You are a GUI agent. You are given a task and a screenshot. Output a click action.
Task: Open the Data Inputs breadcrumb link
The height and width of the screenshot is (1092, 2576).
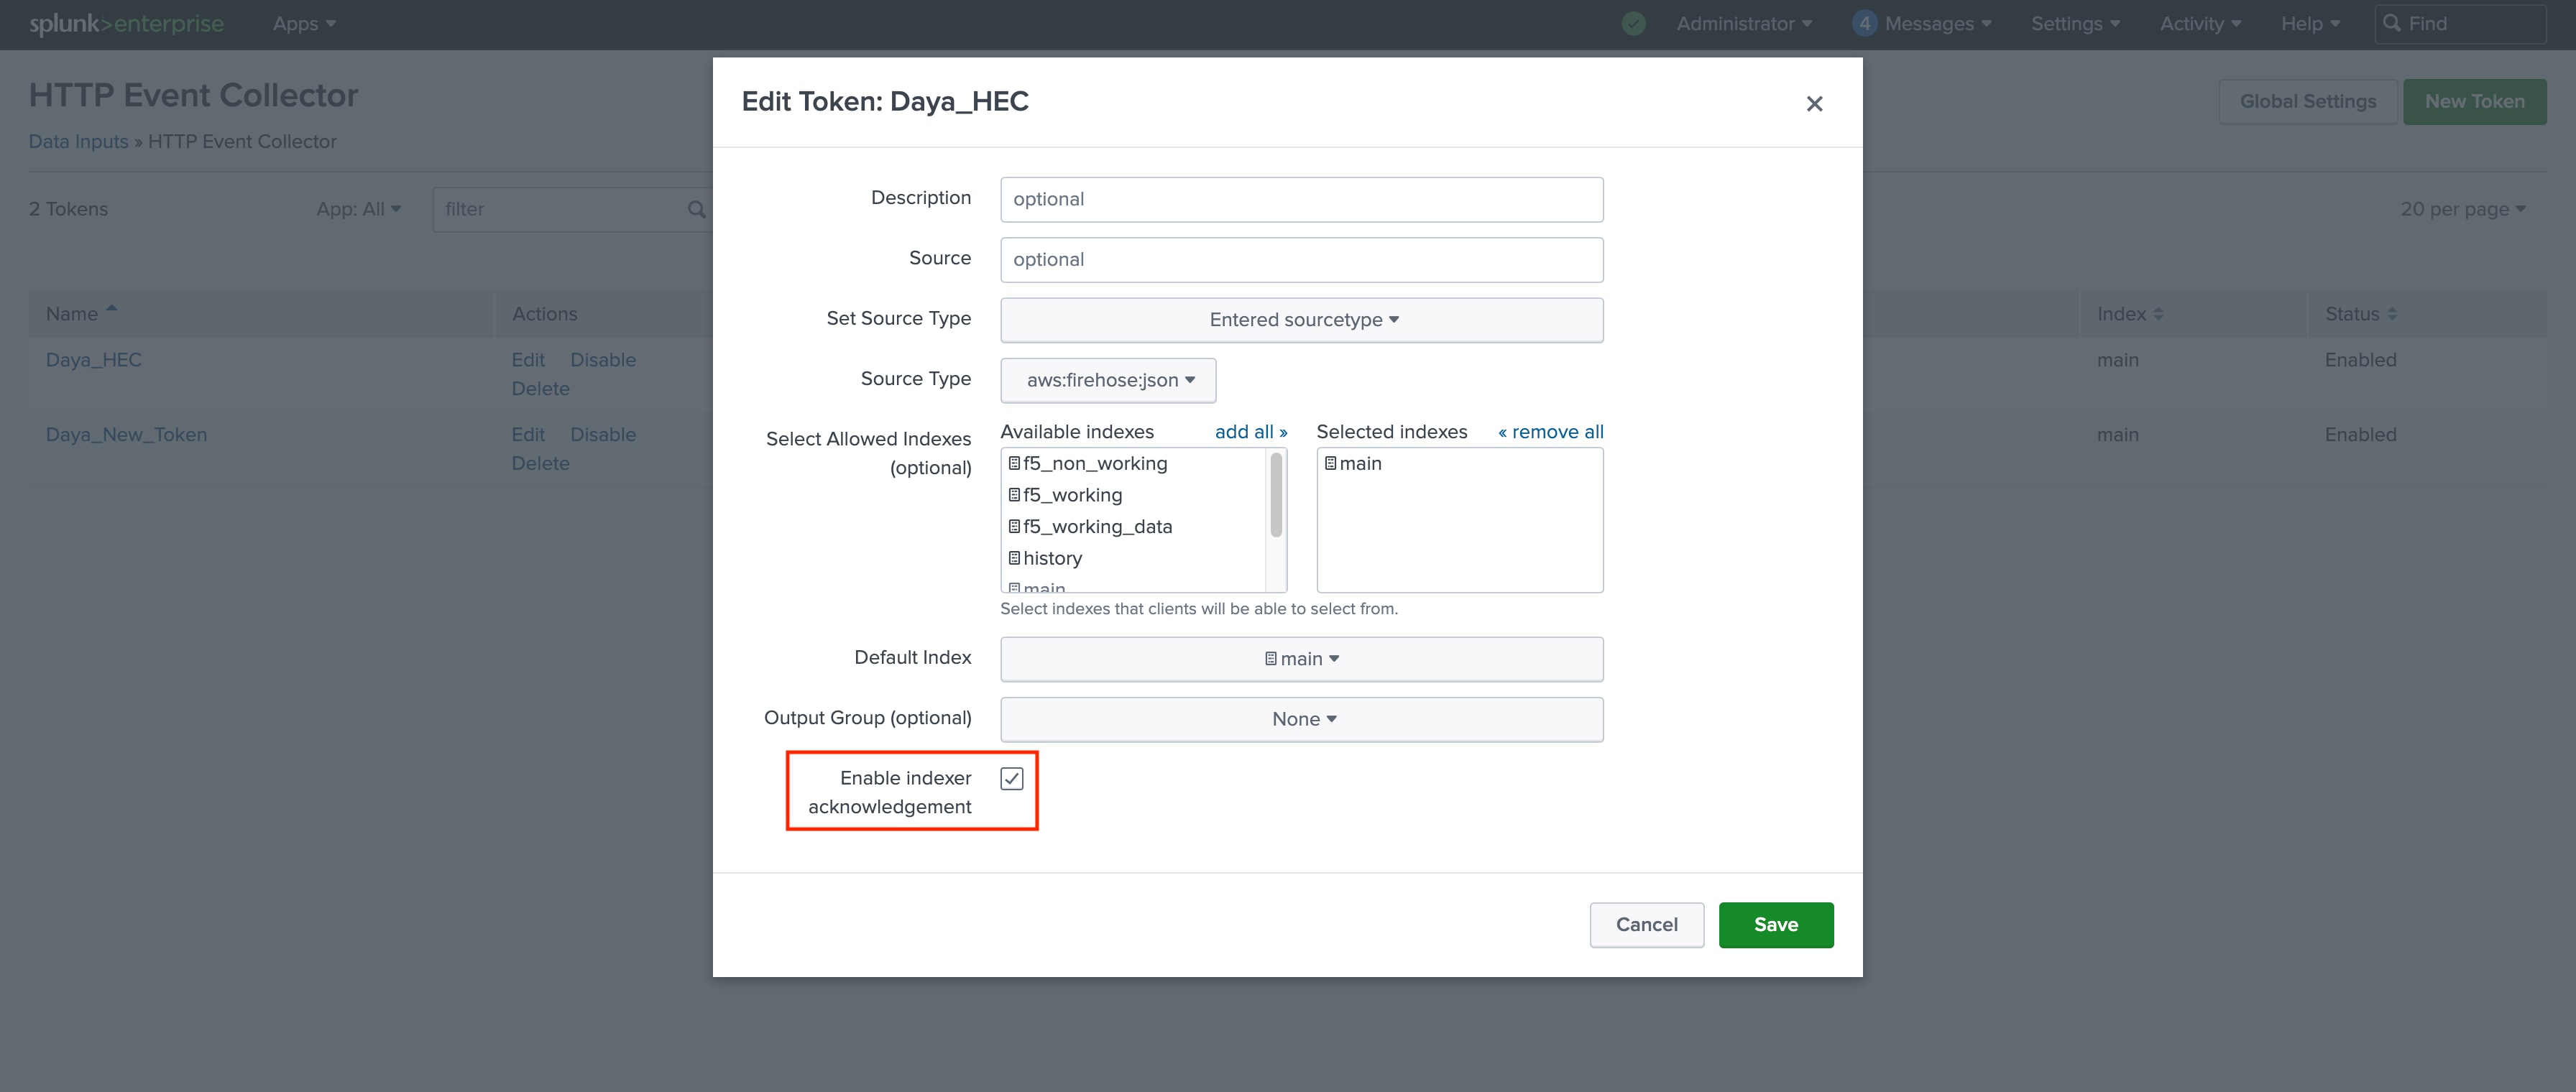click(78, 142)
